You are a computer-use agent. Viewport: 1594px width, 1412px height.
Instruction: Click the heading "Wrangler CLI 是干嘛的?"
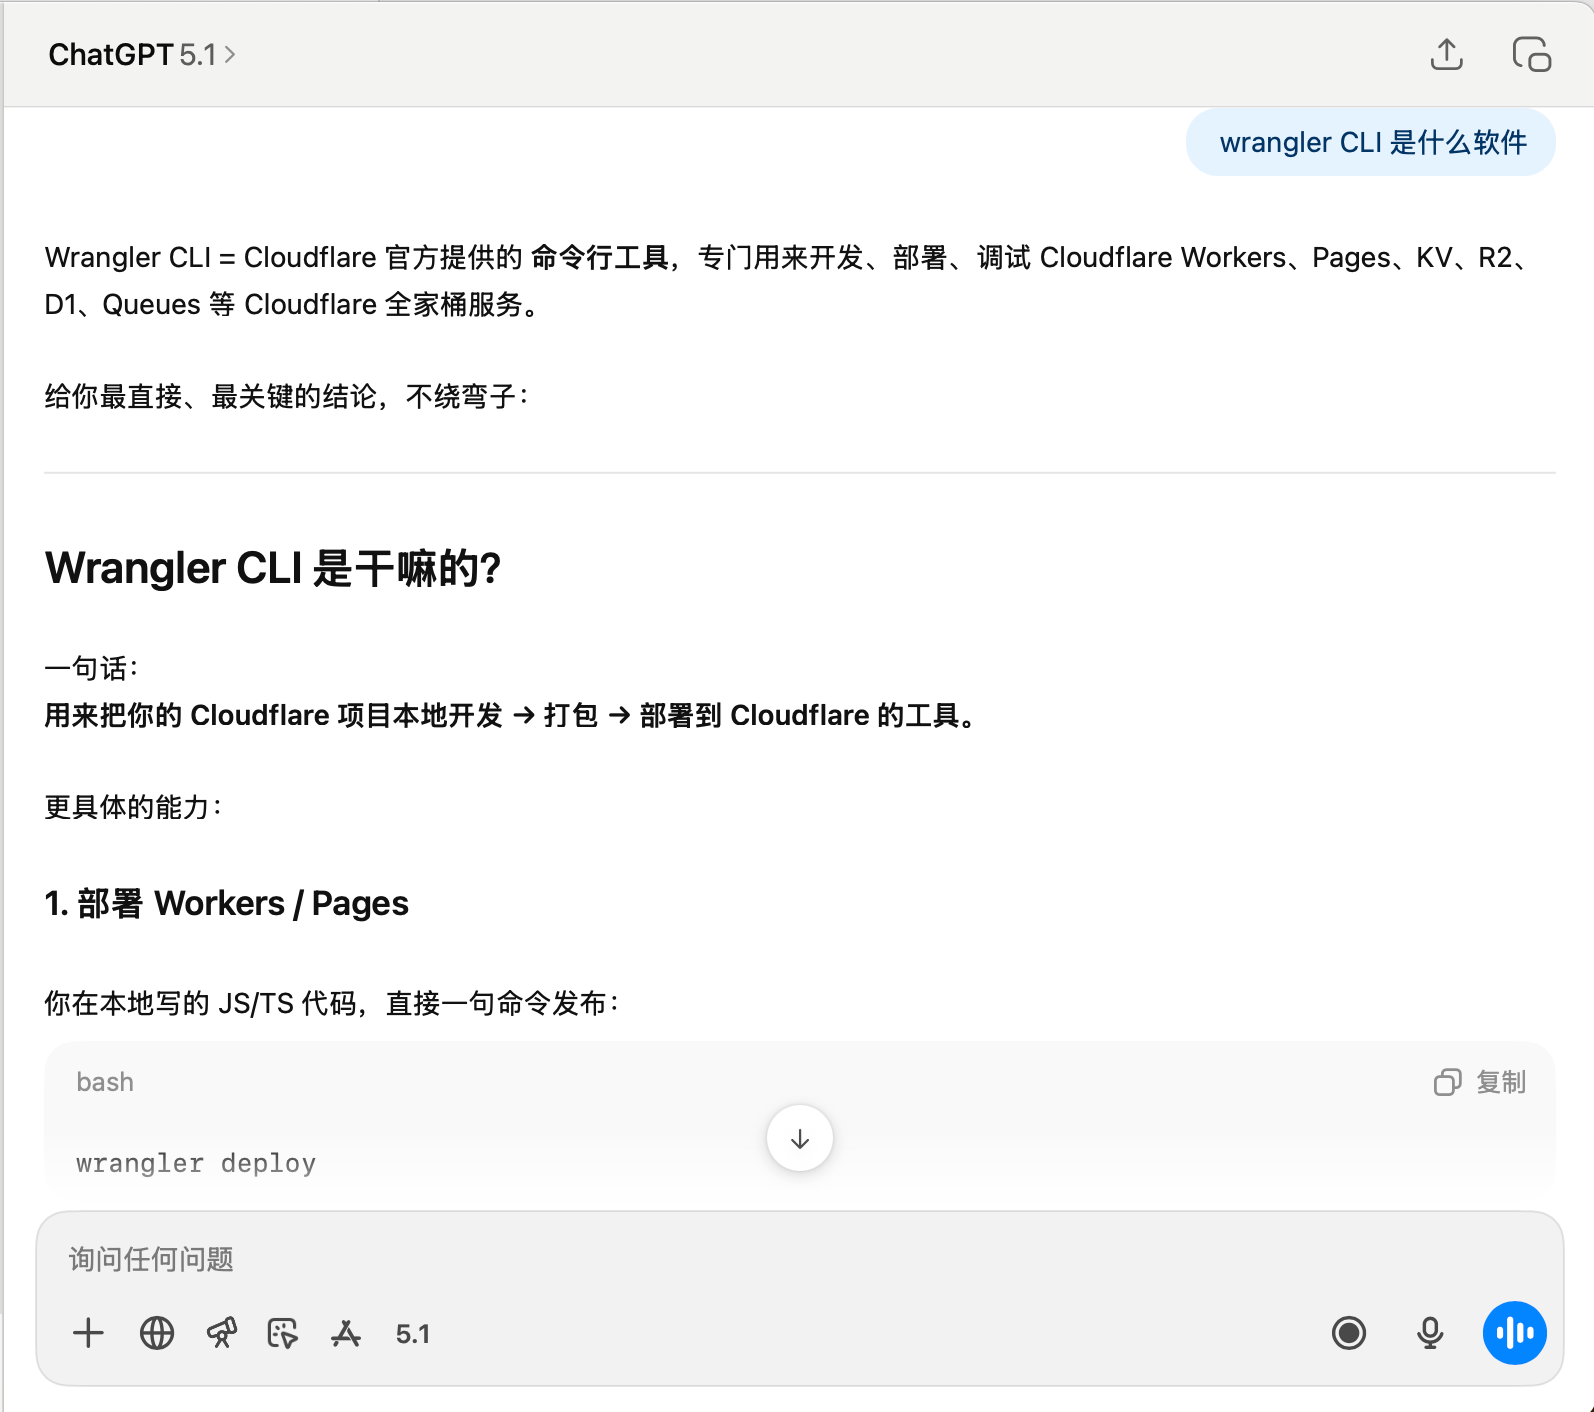[273, 568]
